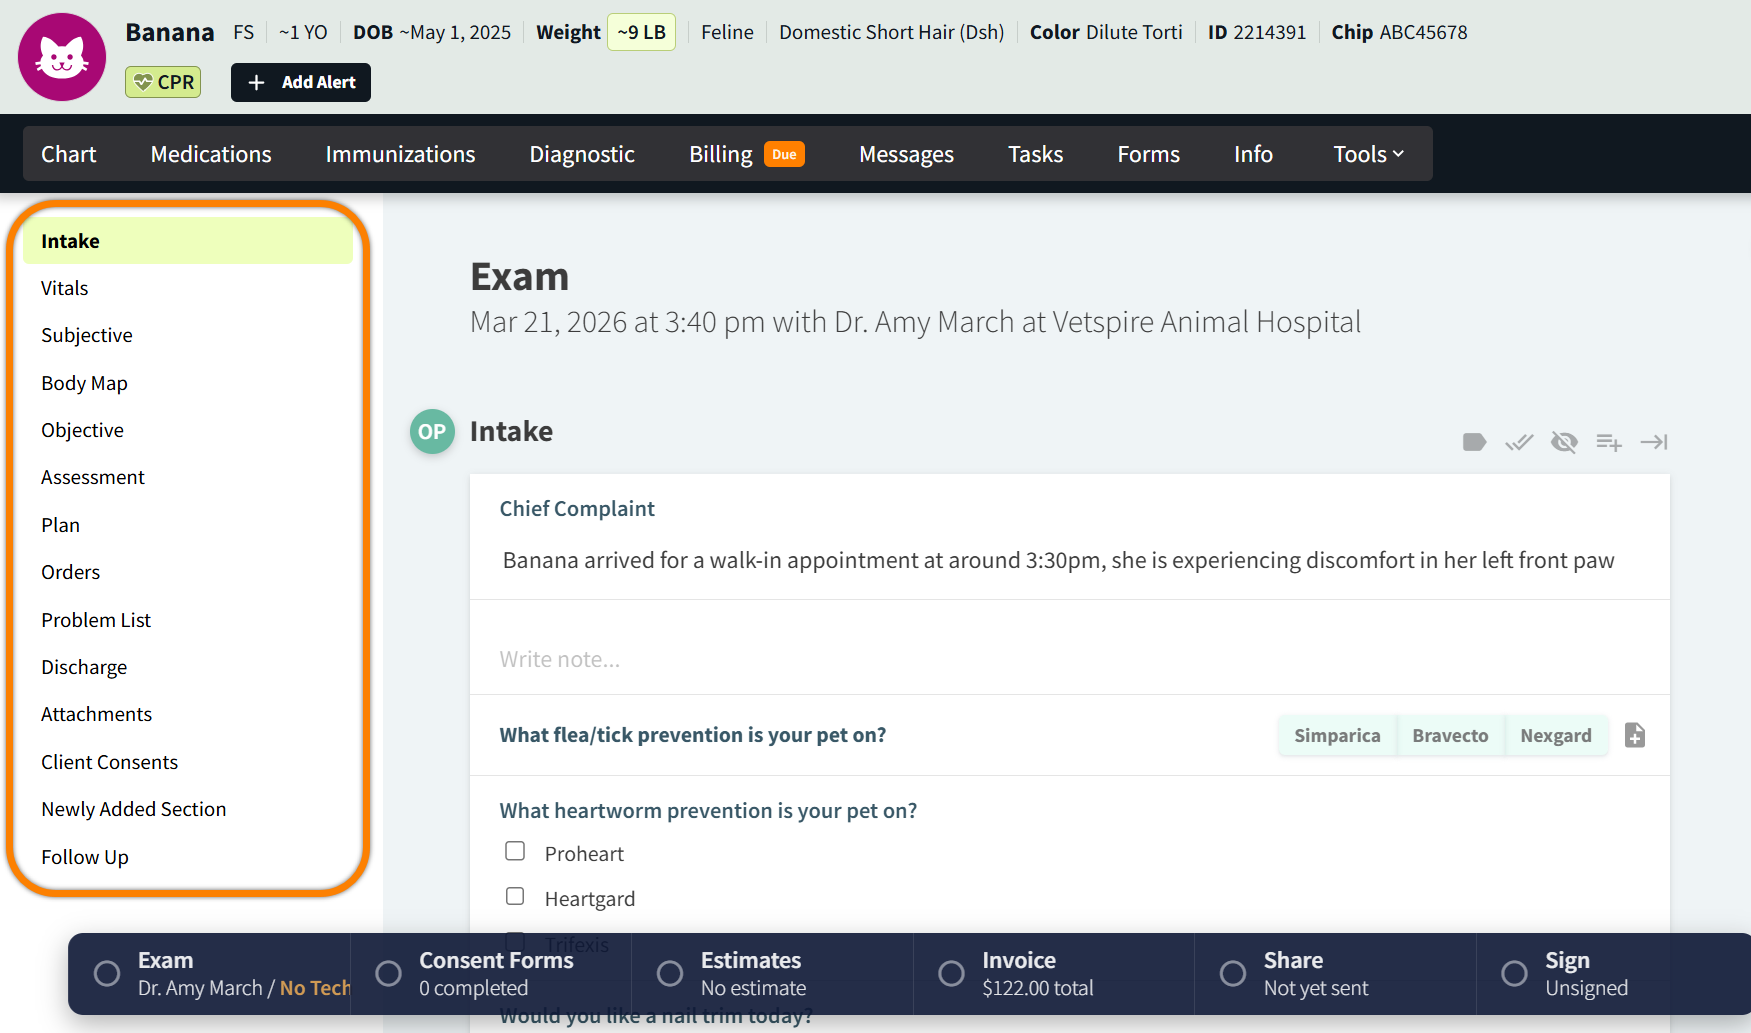Click the plus Add Alert button

tap(301, 82)
